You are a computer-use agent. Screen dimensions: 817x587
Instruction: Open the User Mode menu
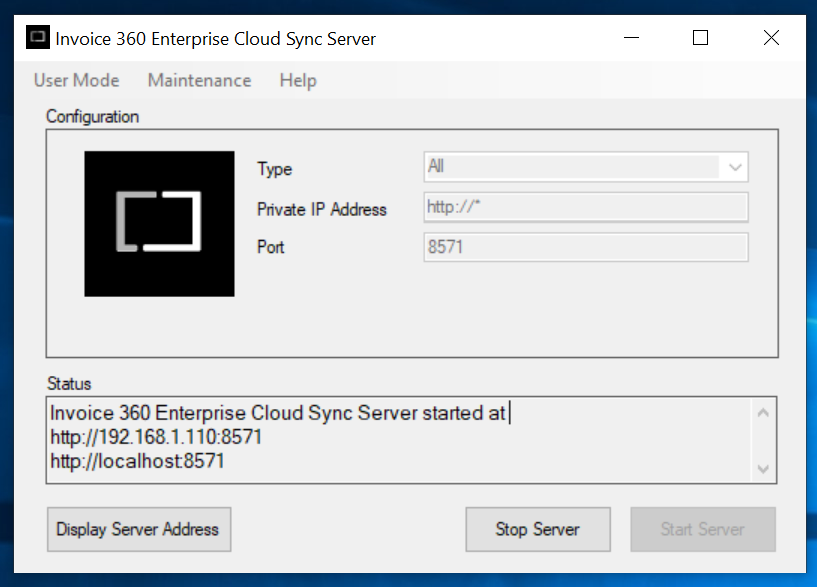(77, 80)
